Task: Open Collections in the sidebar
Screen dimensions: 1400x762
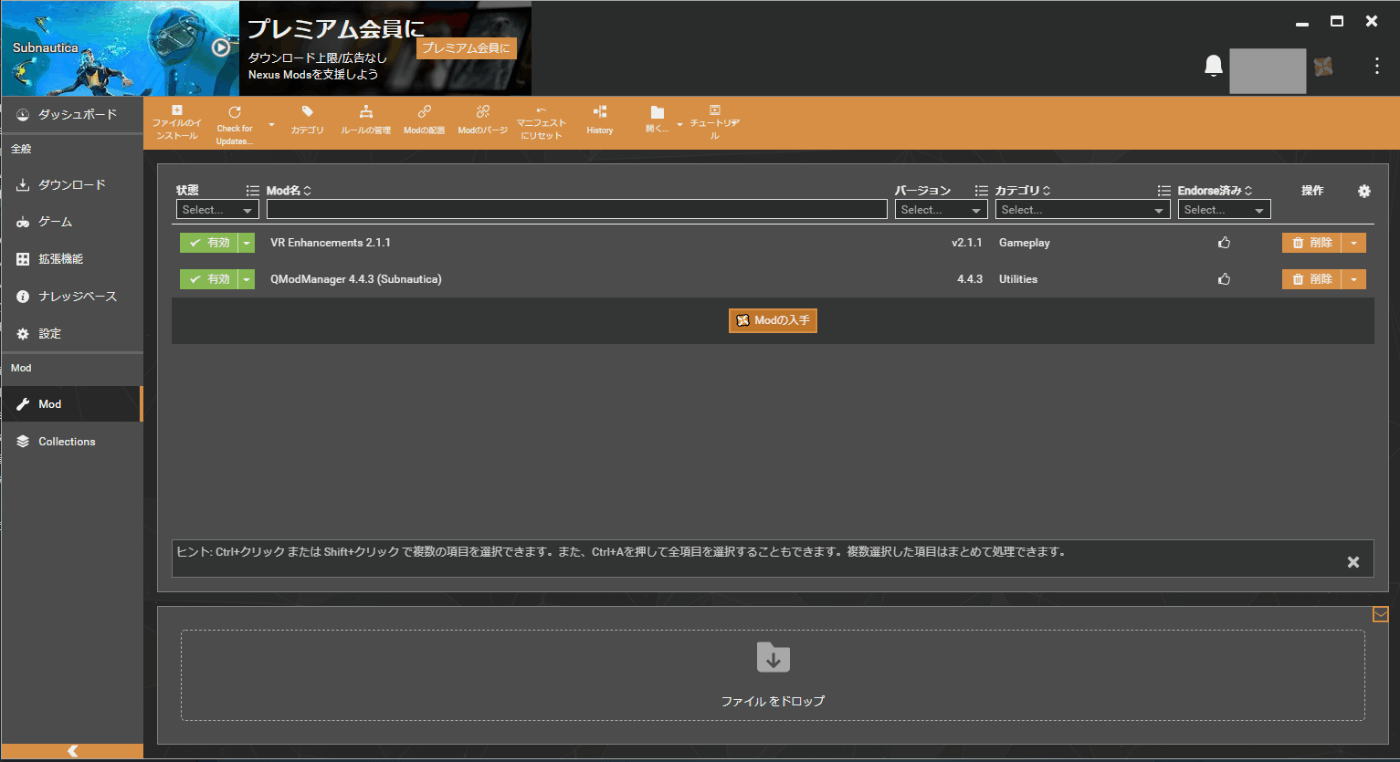Action: point(71,441)
